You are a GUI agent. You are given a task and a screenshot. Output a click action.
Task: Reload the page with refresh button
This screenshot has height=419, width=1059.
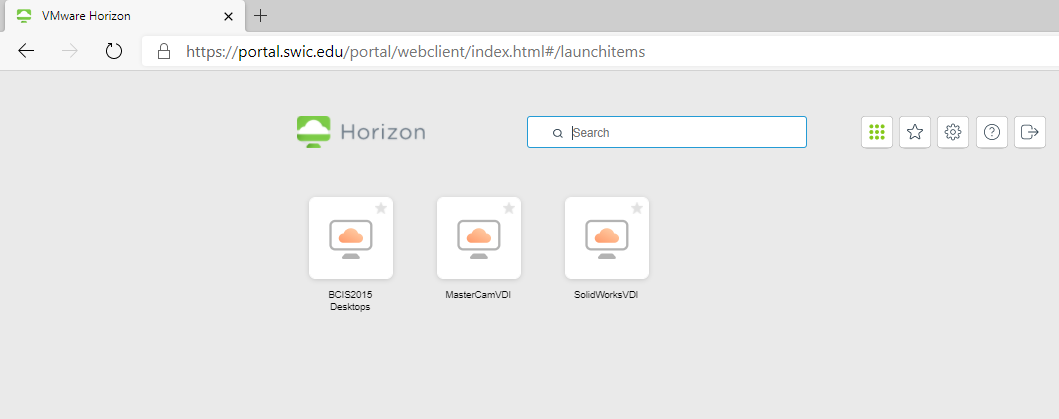pyautogui.click(x=114, y=51)
